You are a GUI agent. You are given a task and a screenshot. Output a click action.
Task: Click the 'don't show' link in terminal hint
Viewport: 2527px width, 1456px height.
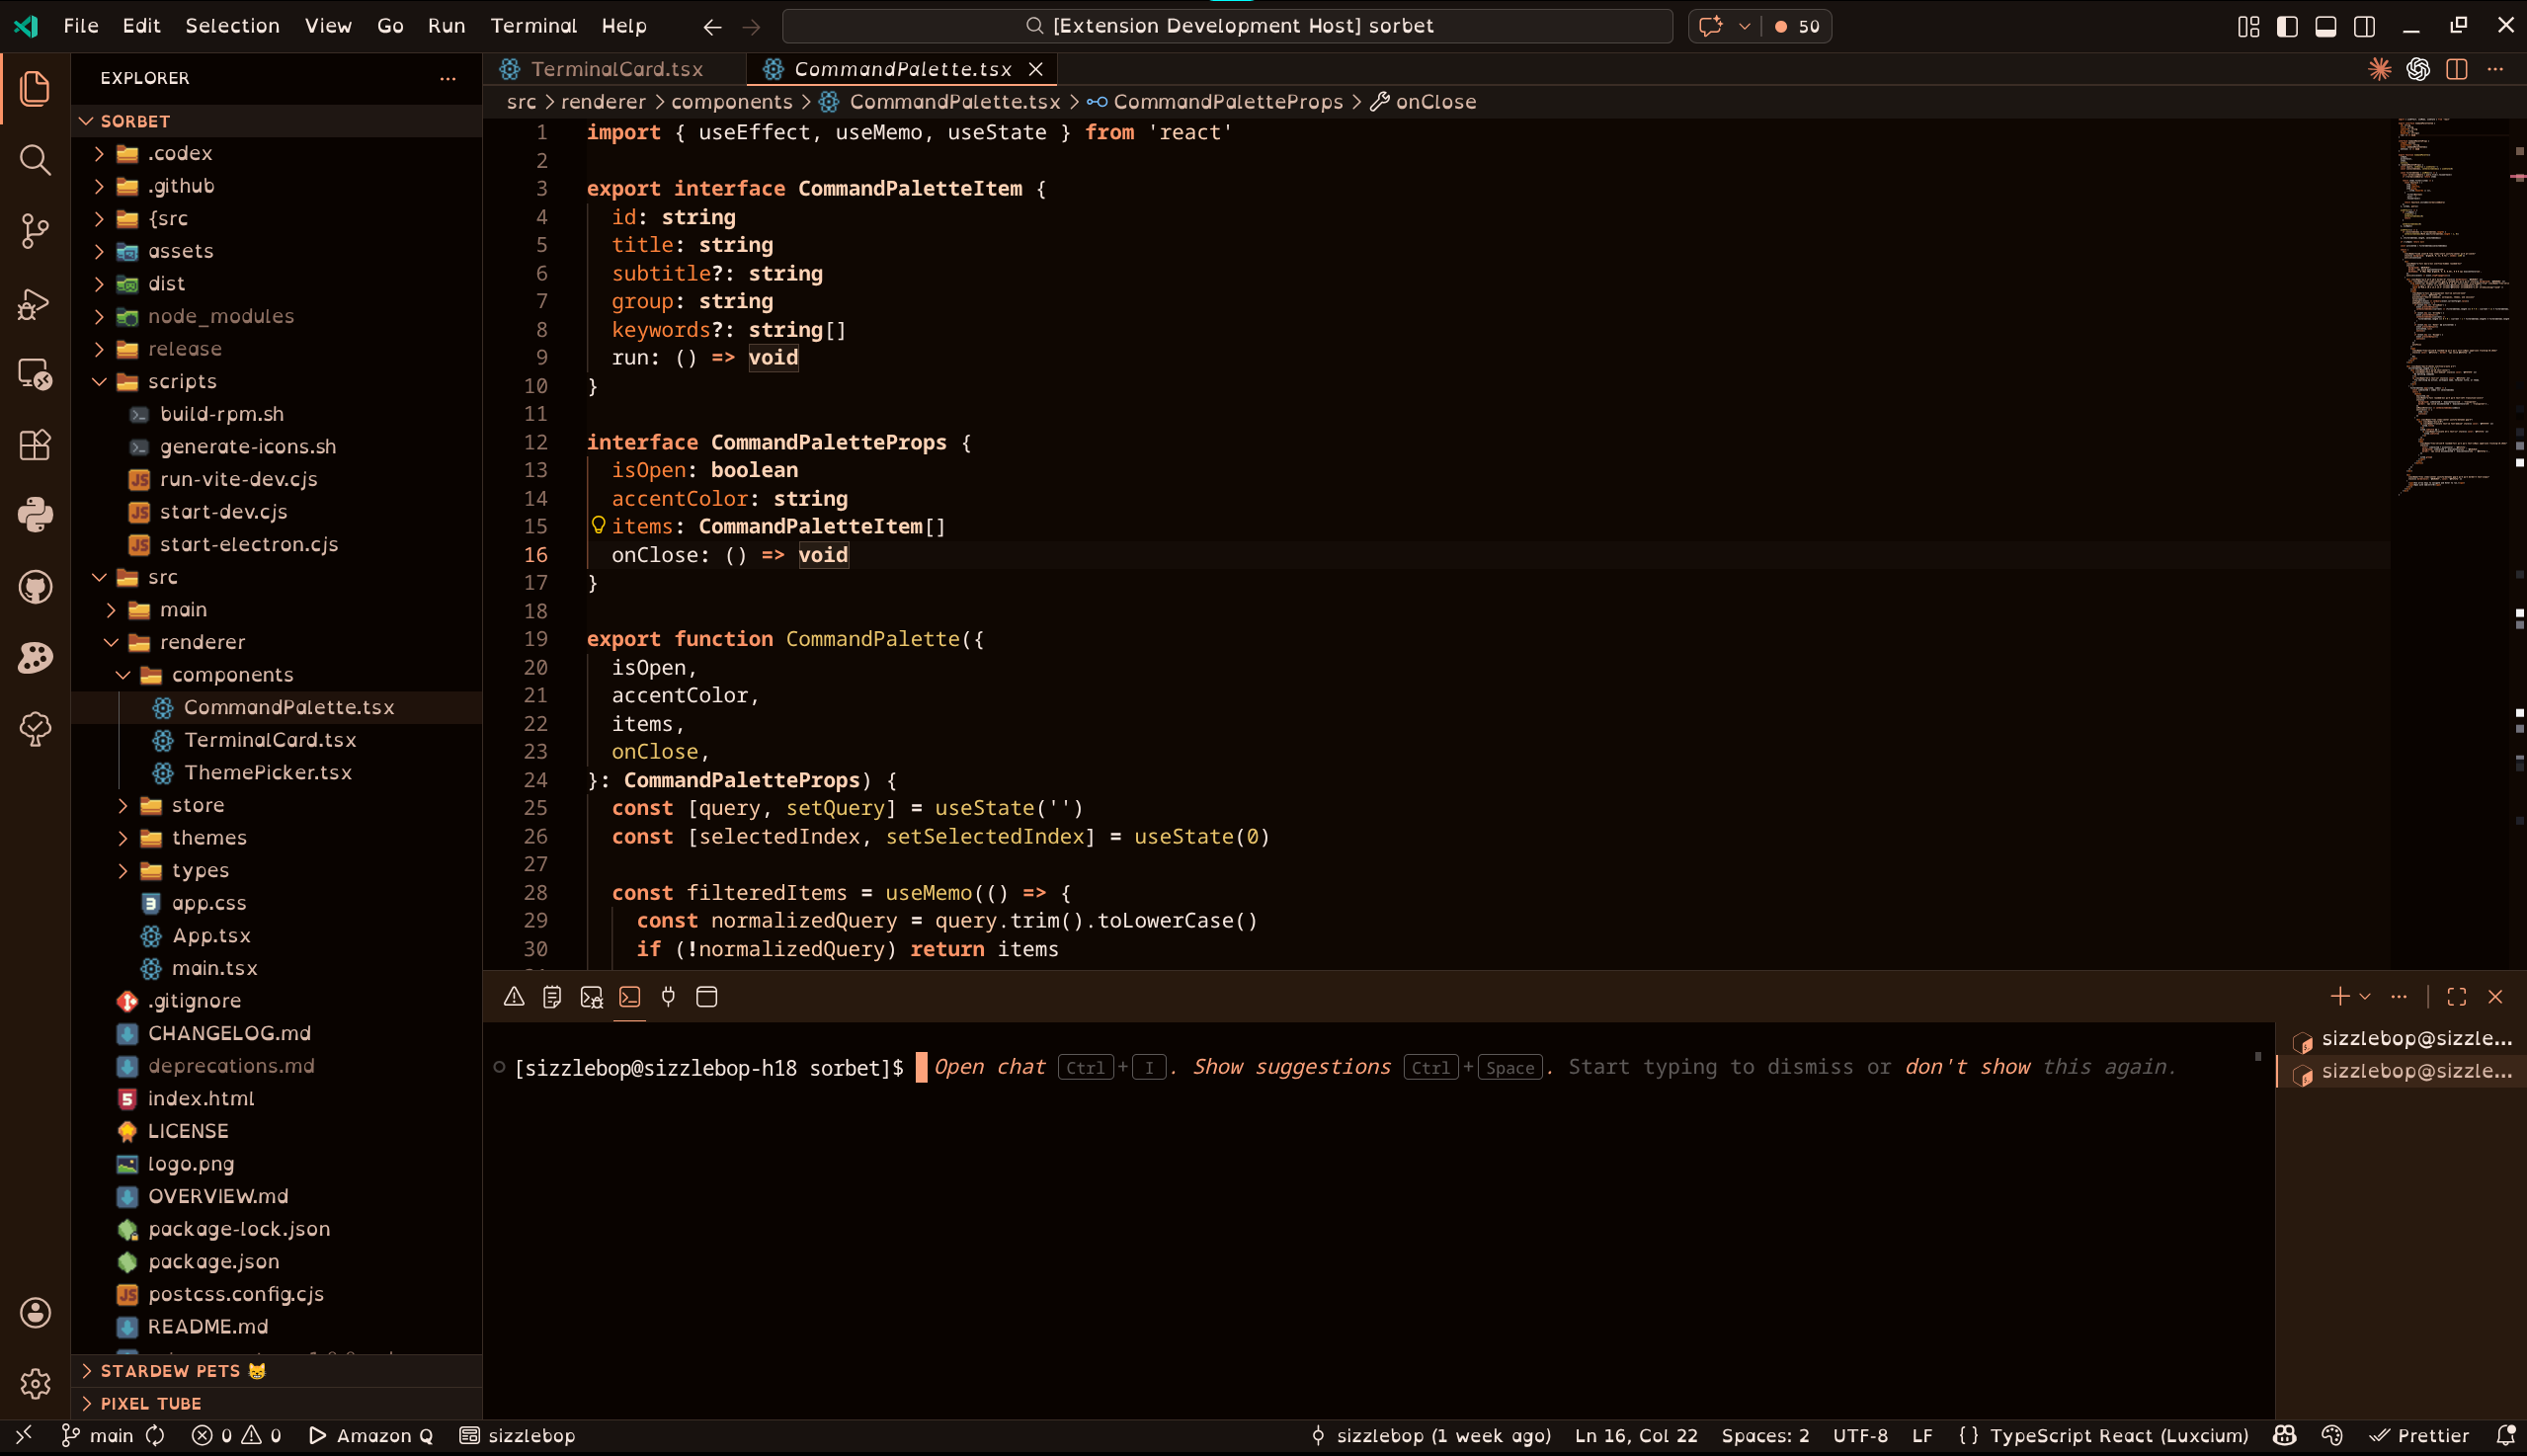click(x=1966, y=1067)
